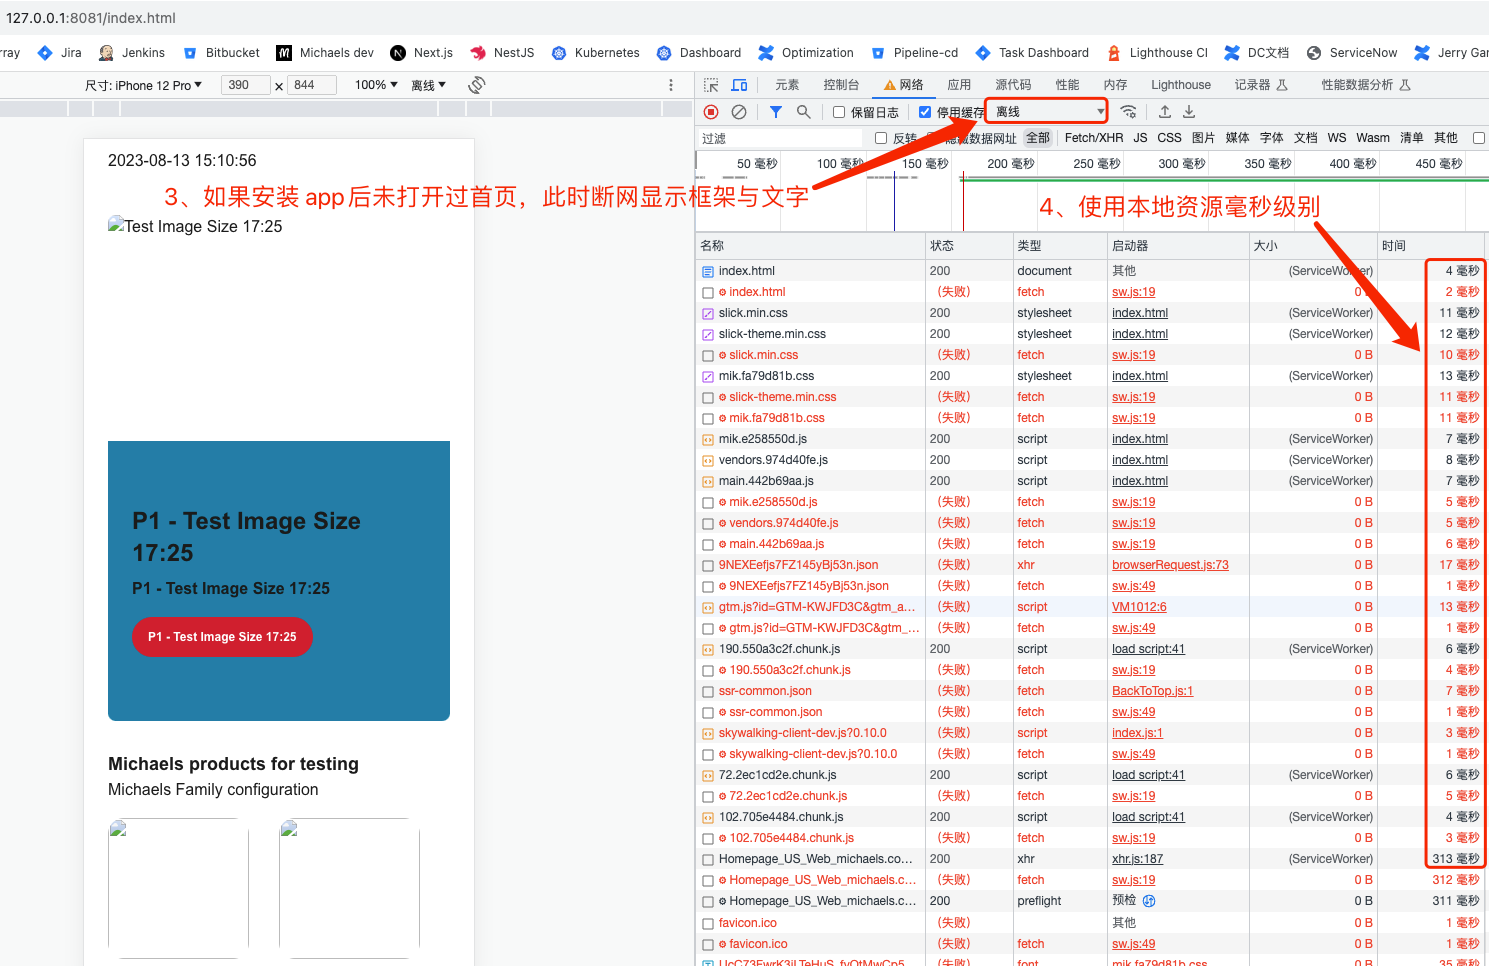The width and height of the screenshot is (1489, 966).
Task: Clear the network log
Action: coord(739,112)
